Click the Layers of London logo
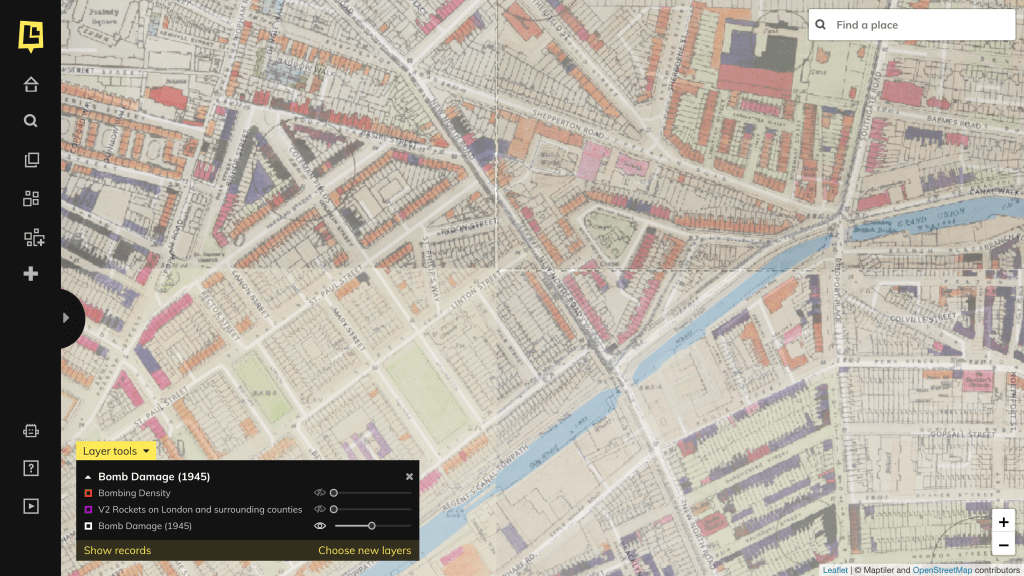Viewport: 1024px width, 576px height. coord(30,35)
